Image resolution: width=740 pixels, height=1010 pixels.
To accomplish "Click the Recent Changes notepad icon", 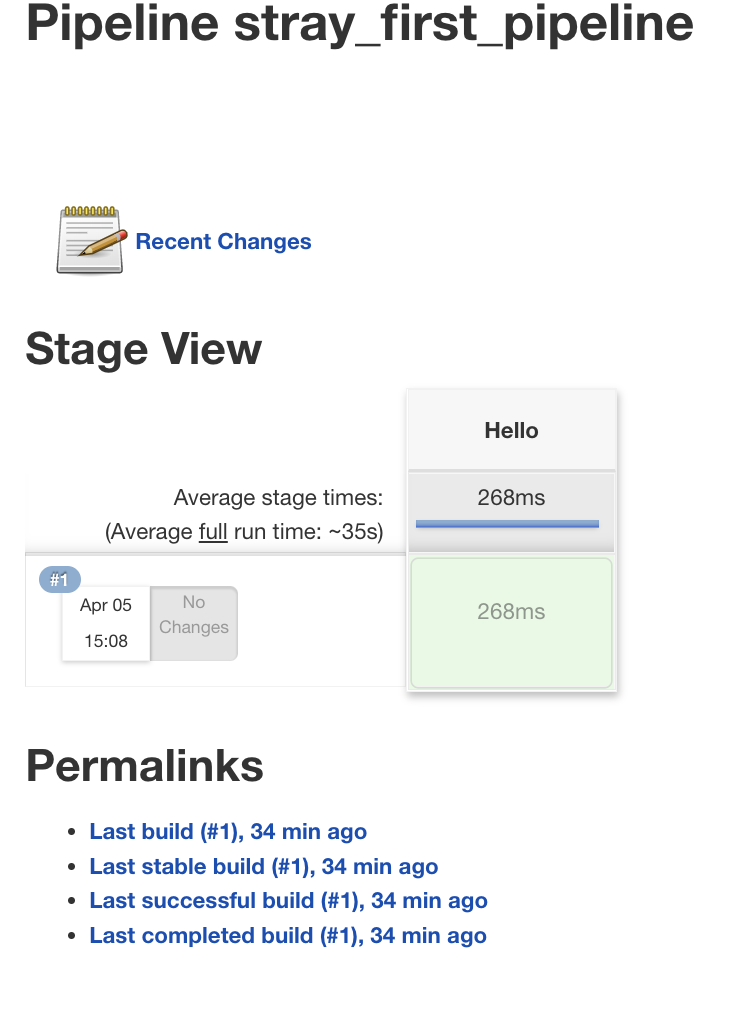I will click(x=91, y=240).
